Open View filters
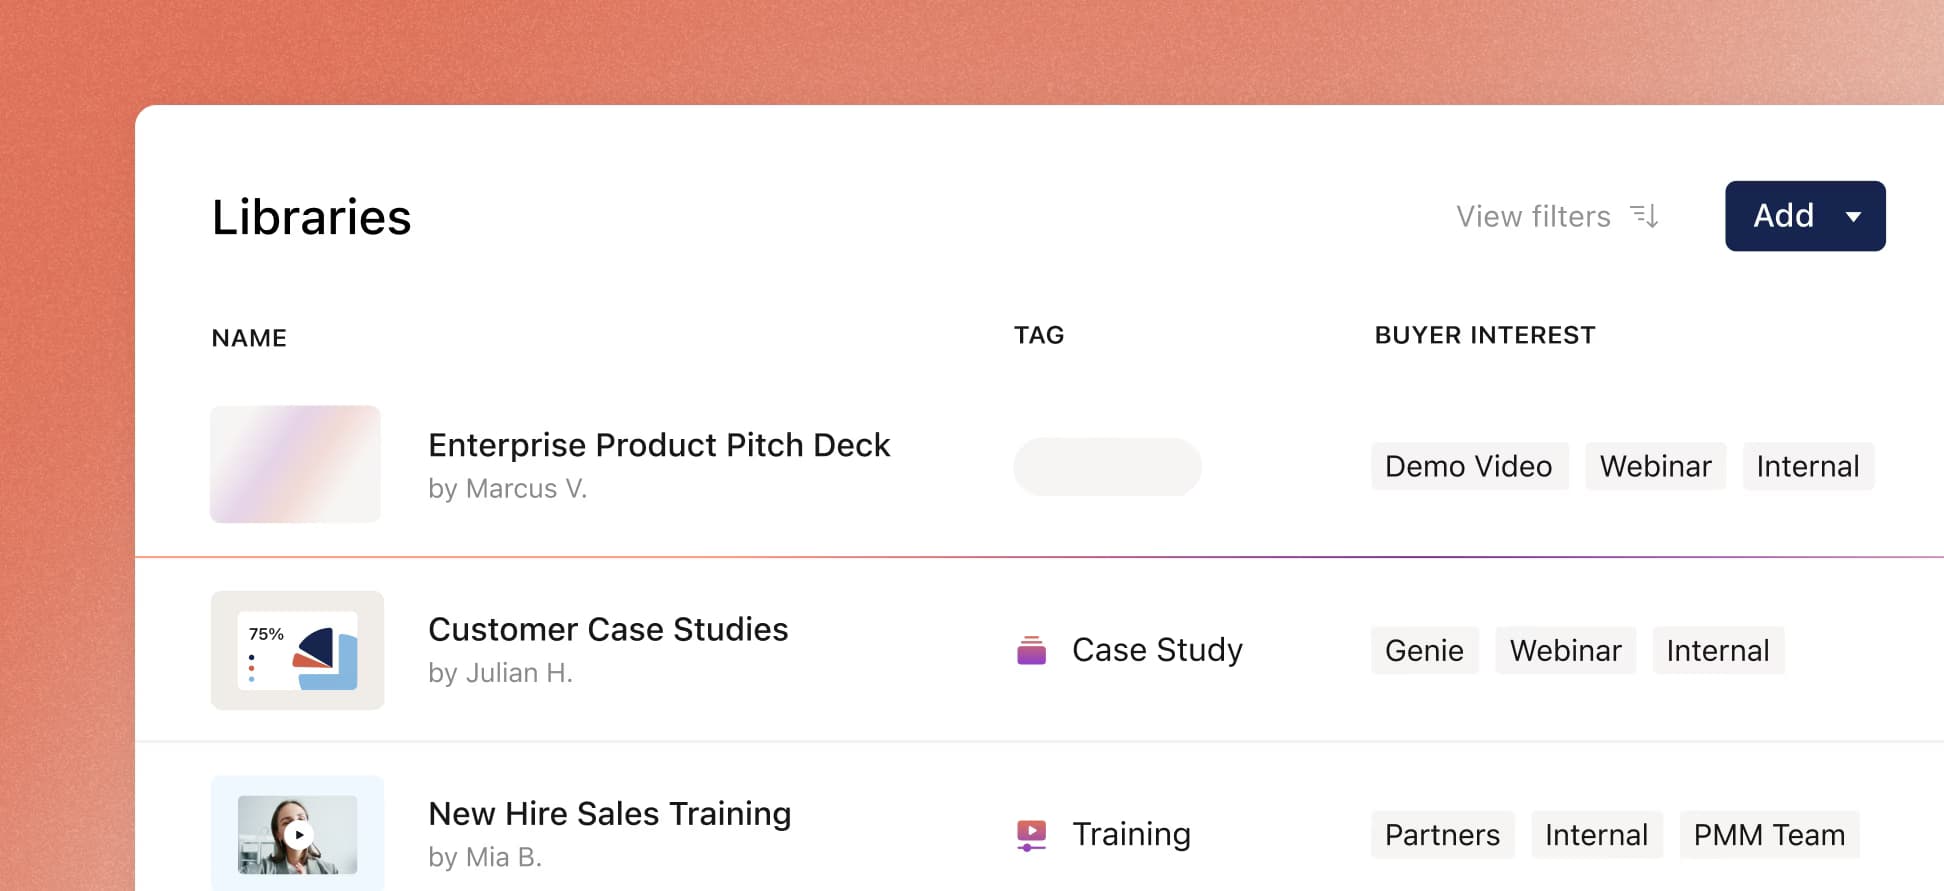 coord(1532,216)
